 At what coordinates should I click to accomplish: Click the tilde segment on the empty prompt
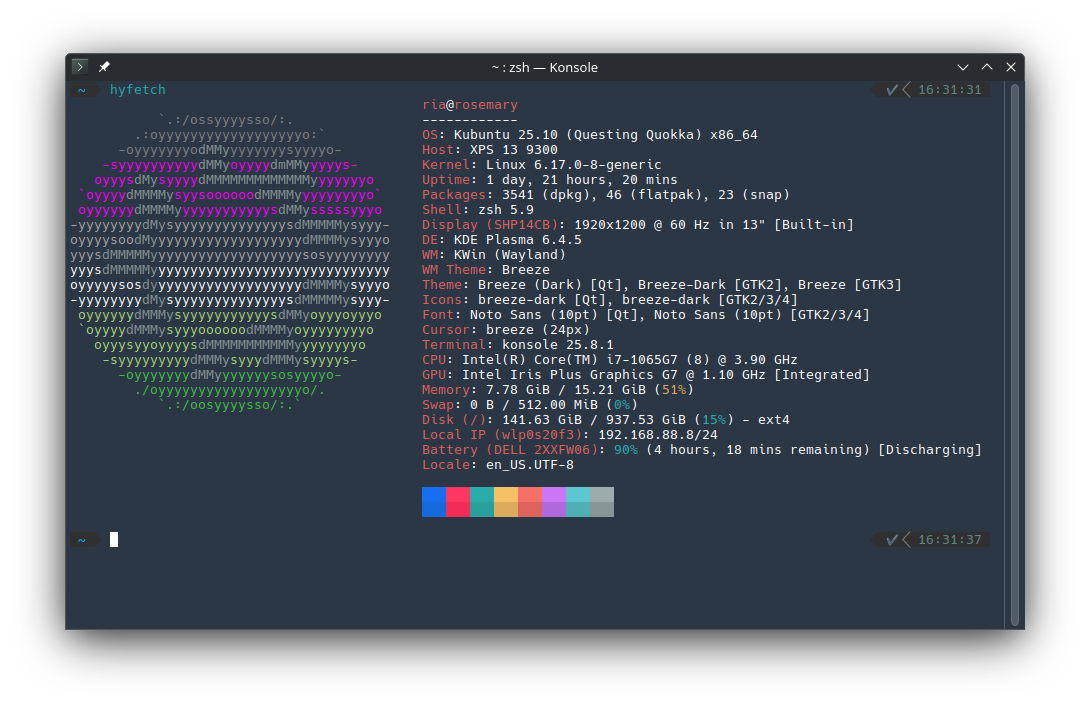click(82, 540)
